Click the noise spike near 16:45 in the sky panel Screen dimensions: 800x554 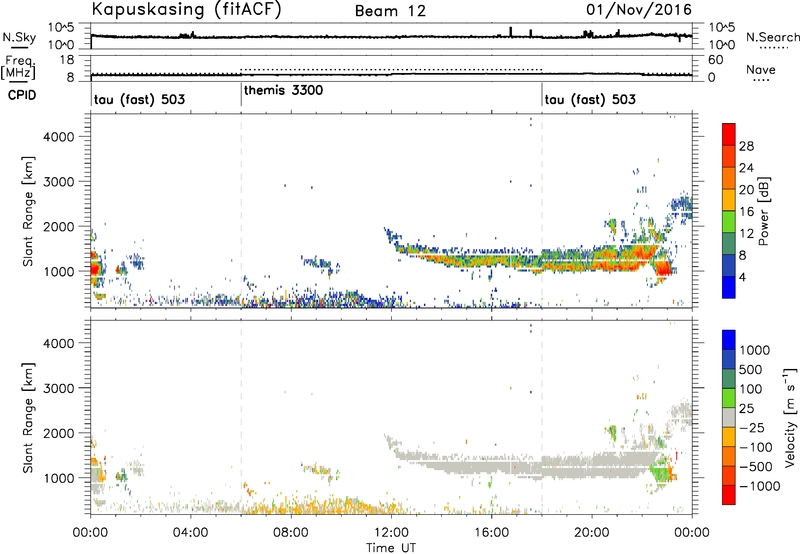(x=510, y=32)
